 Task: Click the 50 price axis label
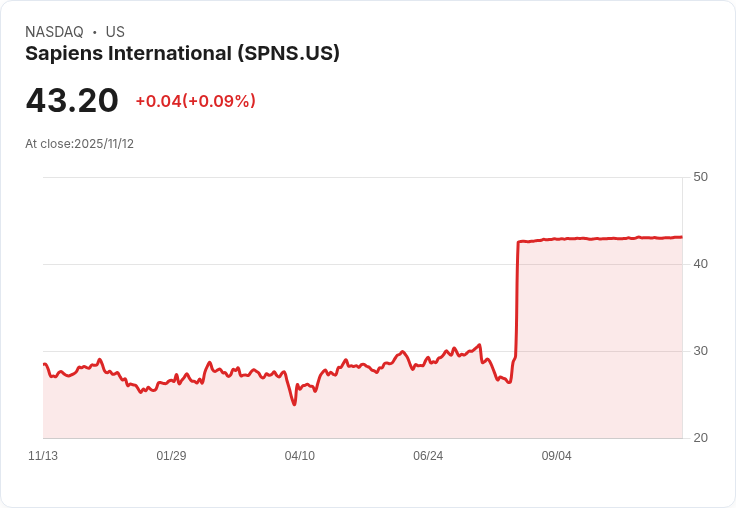pos(700,177)
